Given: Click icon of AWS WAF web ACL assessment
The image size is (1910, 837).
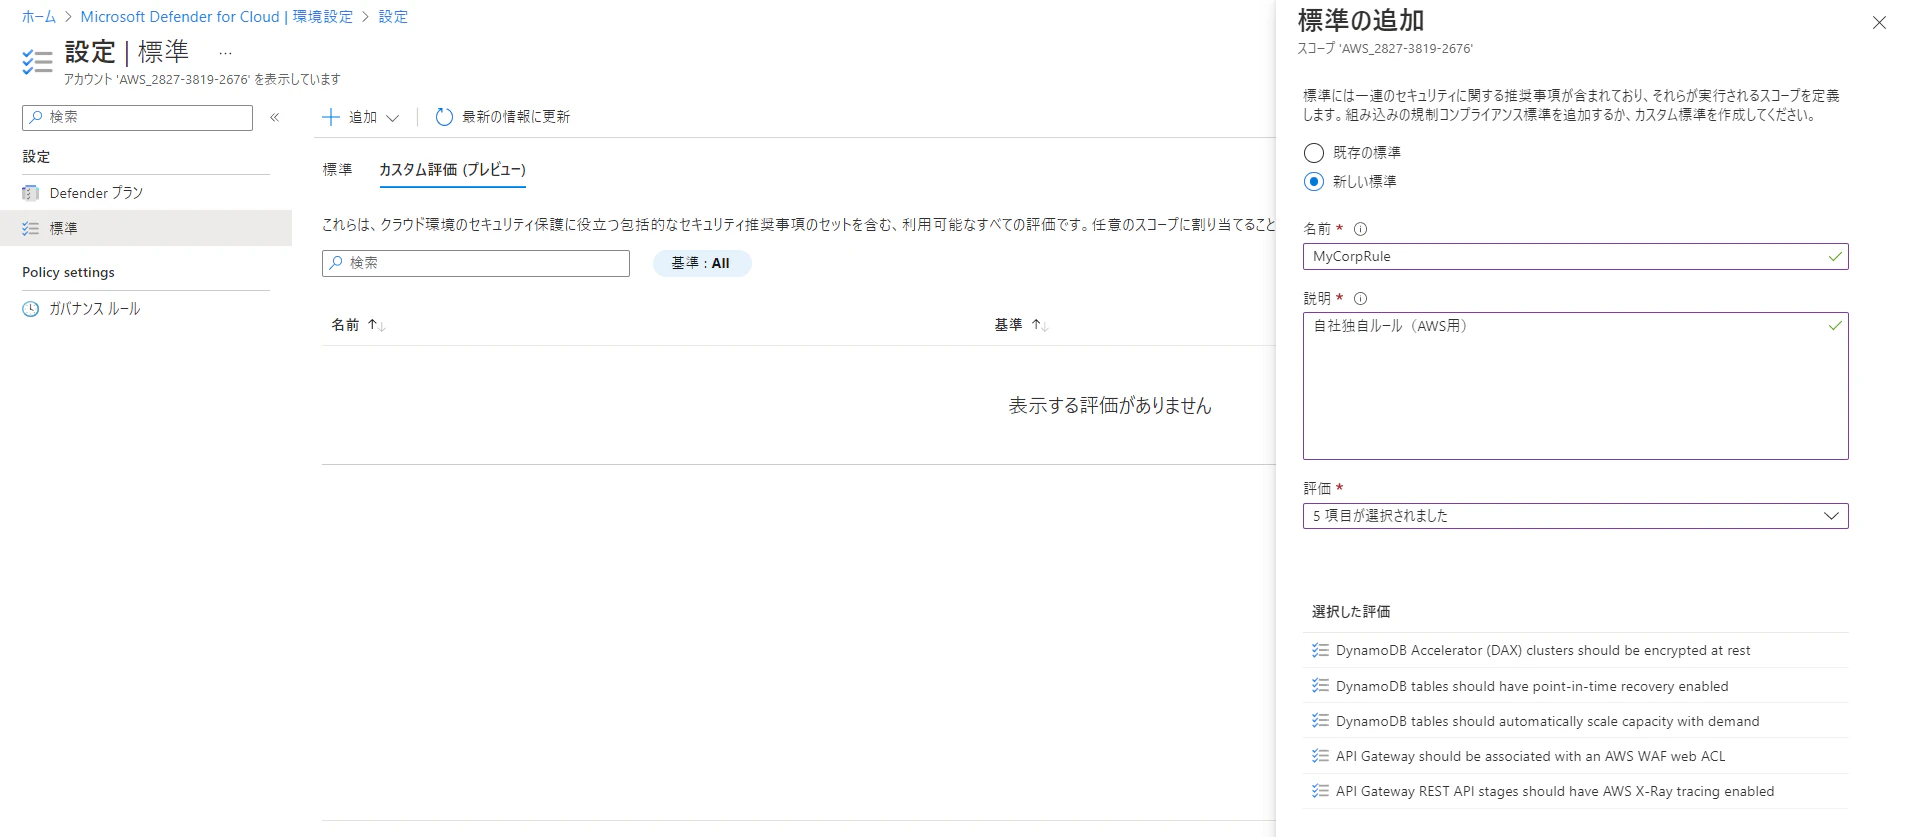Looking at the screenshot, I should click(1320, 756).
